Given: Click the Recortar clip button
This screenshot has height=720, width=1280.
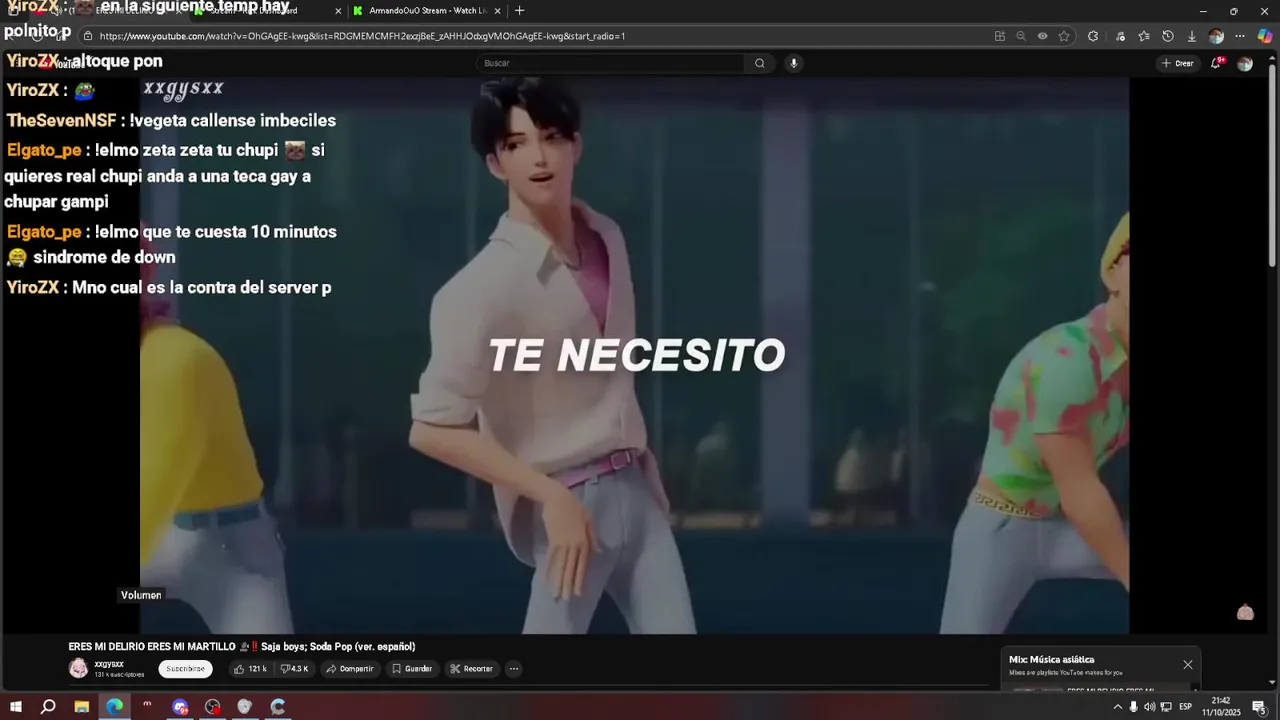Looking at the screenshot, I should point(471,669).
